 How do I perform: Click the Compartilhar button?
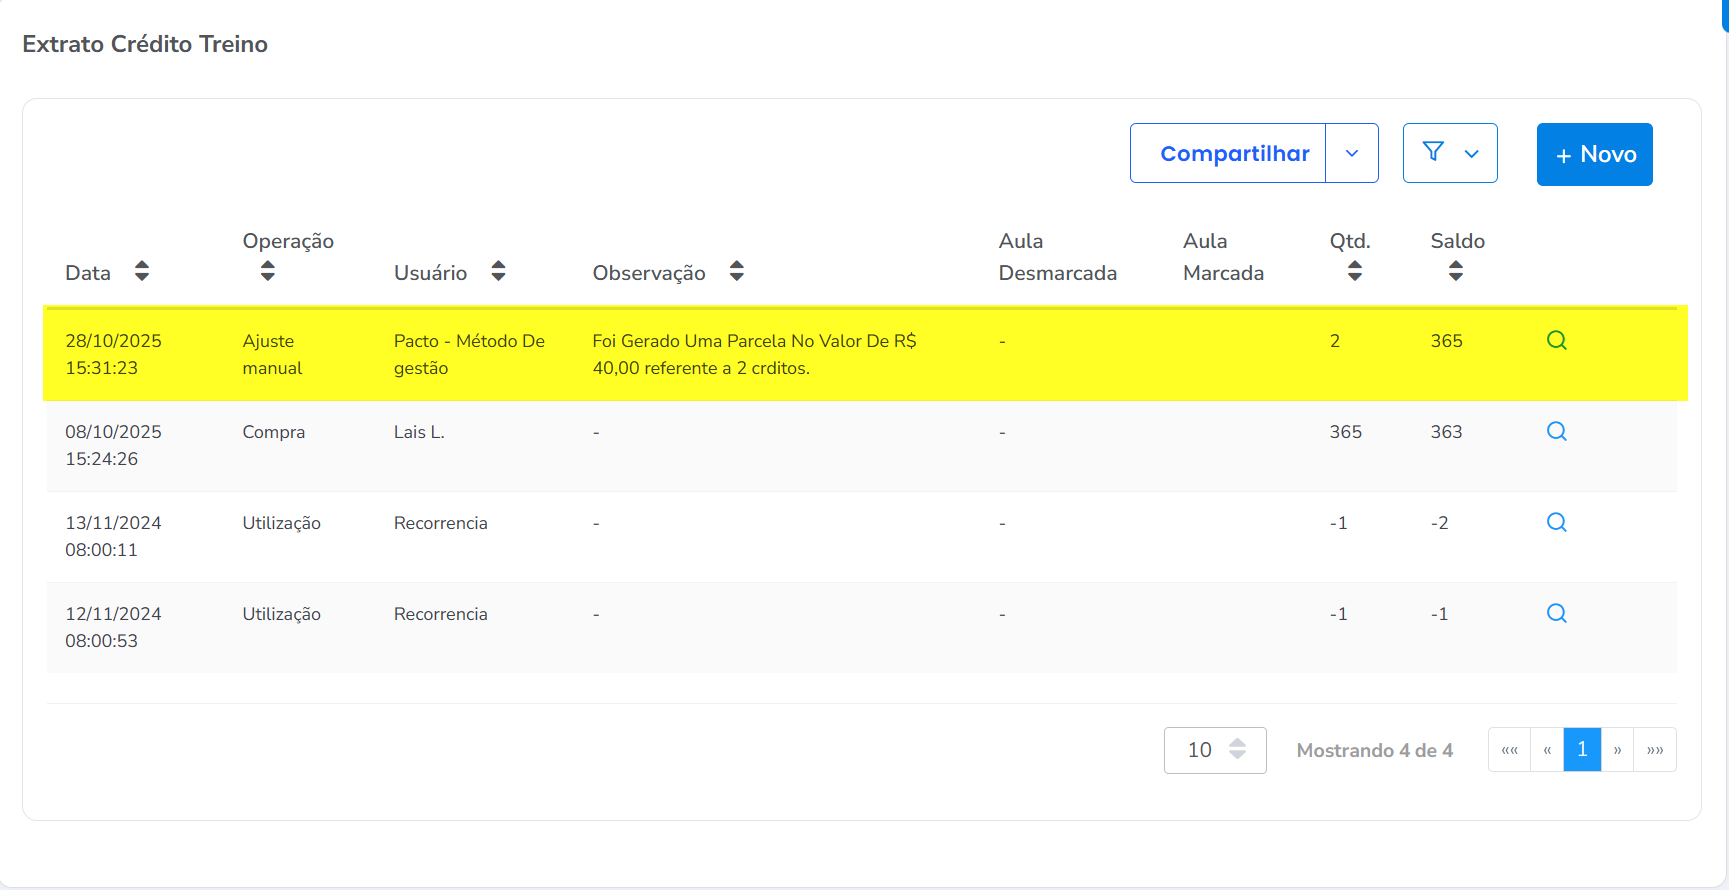tap(1233, 154)
